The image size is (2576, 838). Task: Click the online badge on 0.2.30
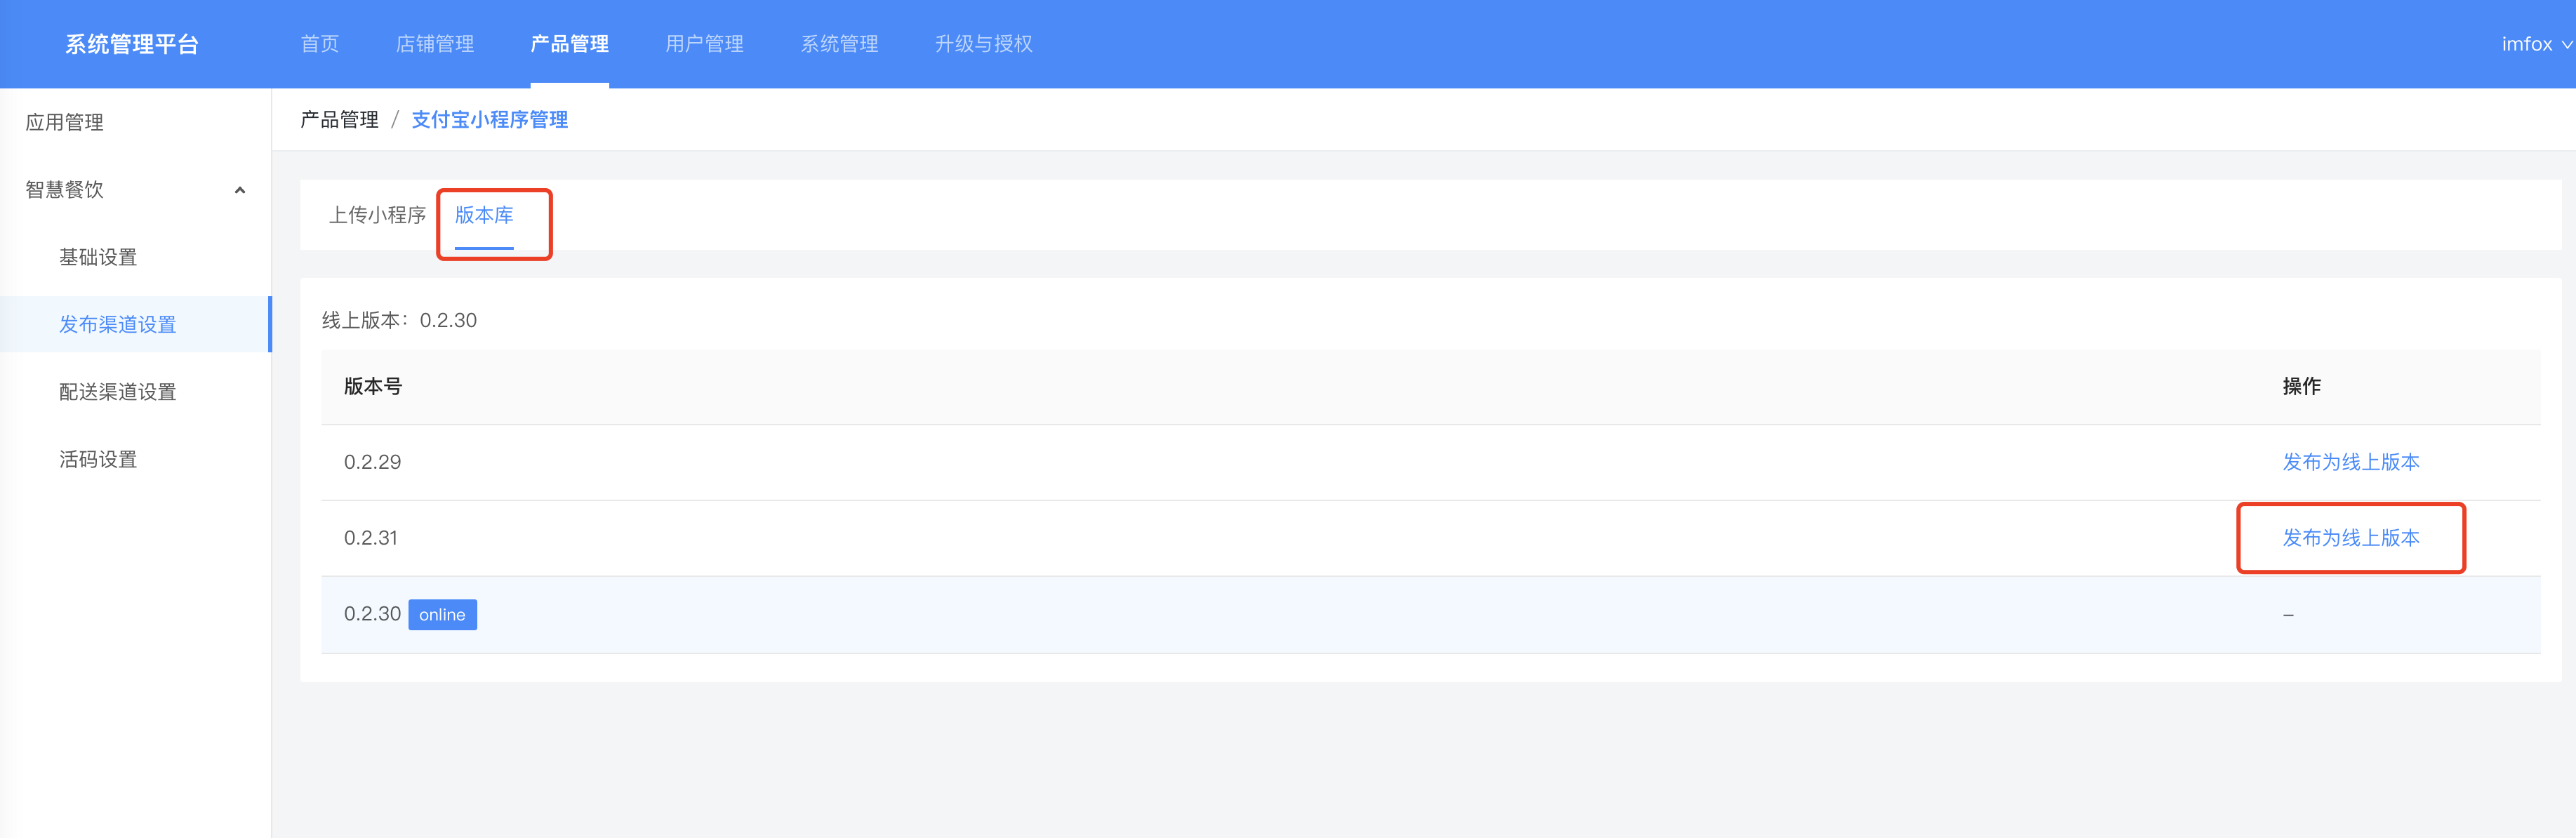click(x=442, y=615)
